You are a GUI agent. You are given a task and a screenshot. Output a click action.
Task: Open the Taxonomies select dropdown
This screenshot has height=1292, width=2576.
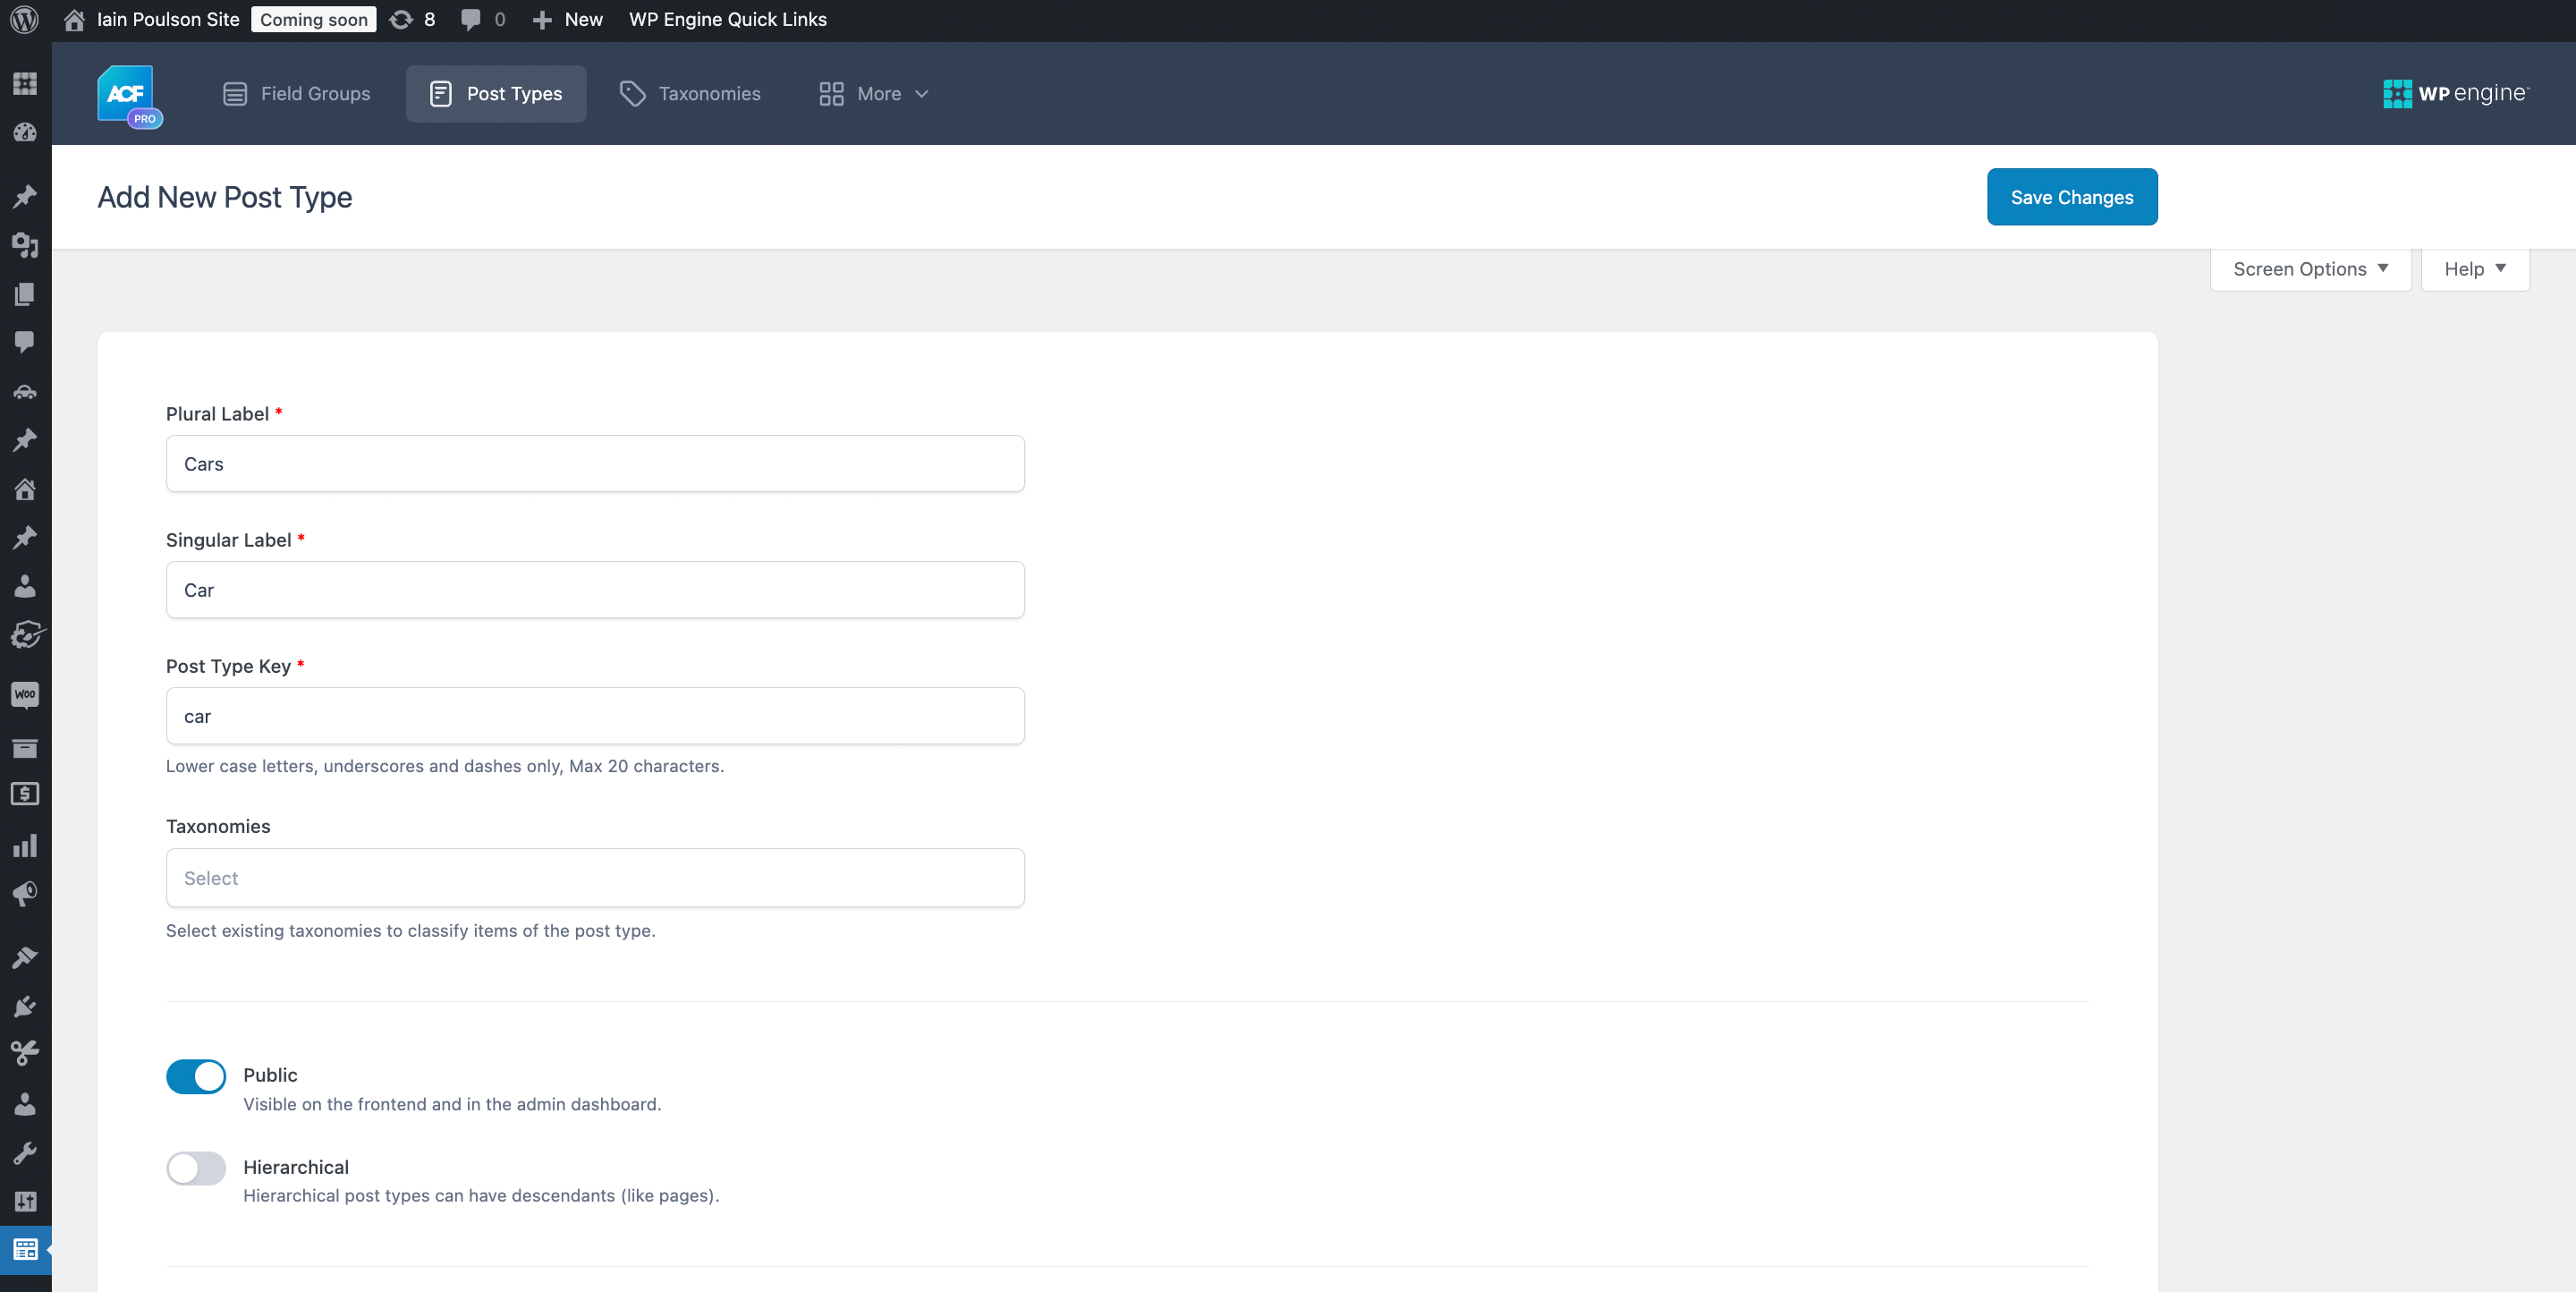pos(595,878)
